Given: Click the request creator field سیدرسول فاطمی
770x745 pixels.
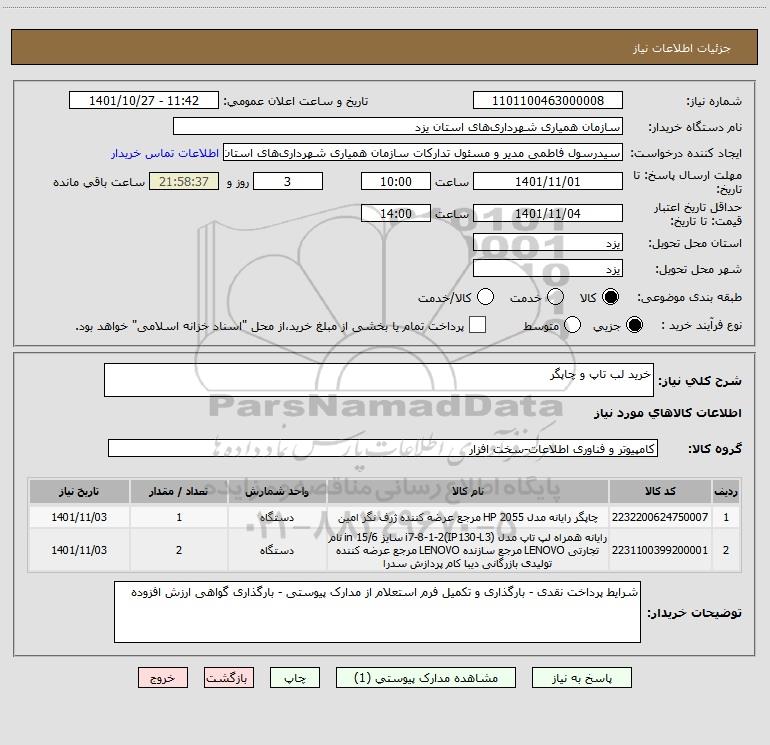Looking at the screenshot, I should click(x=423, y=153).
